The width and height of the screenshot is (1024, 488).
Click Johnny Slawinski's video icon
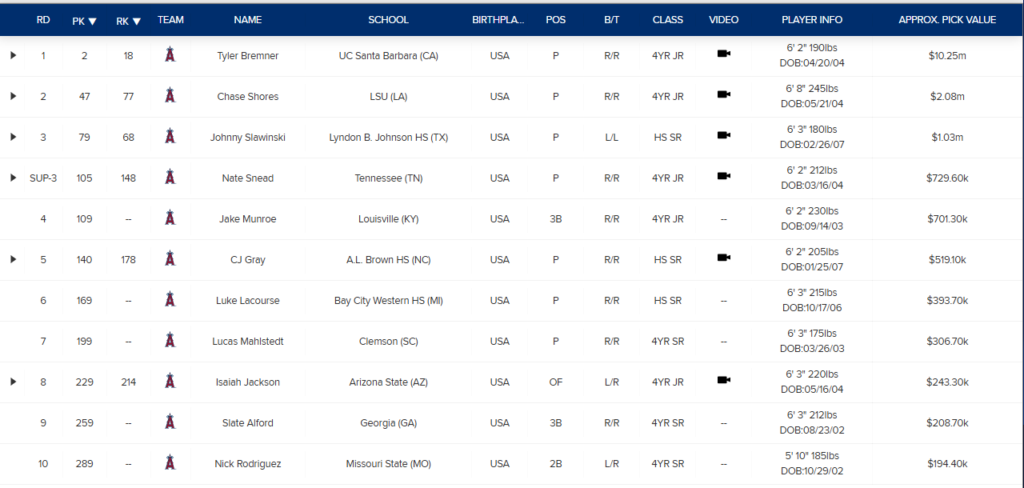pos(724,135)
